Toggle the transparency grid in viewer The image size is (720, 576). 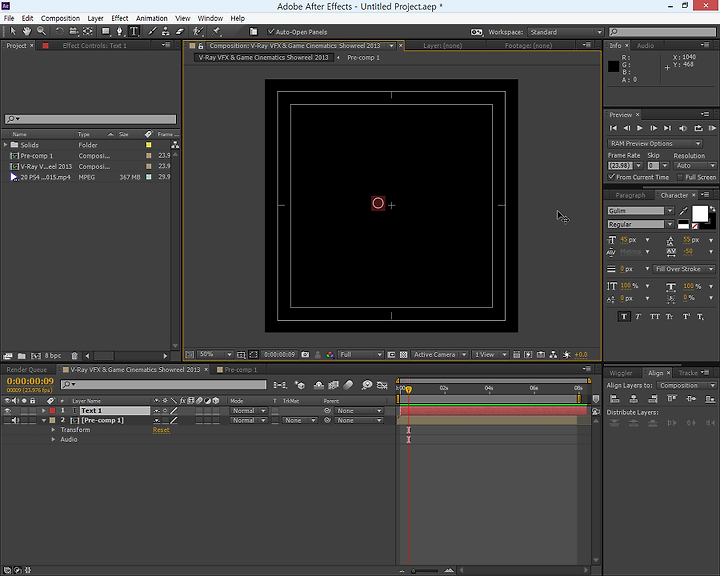[x=404, y=355]
